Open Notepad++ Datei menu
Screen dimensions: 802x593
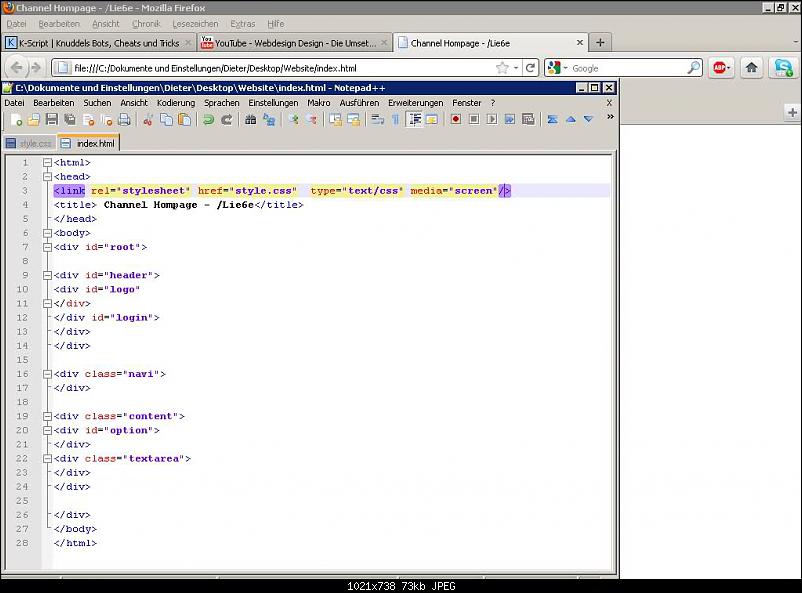click(x=14, y=103)
